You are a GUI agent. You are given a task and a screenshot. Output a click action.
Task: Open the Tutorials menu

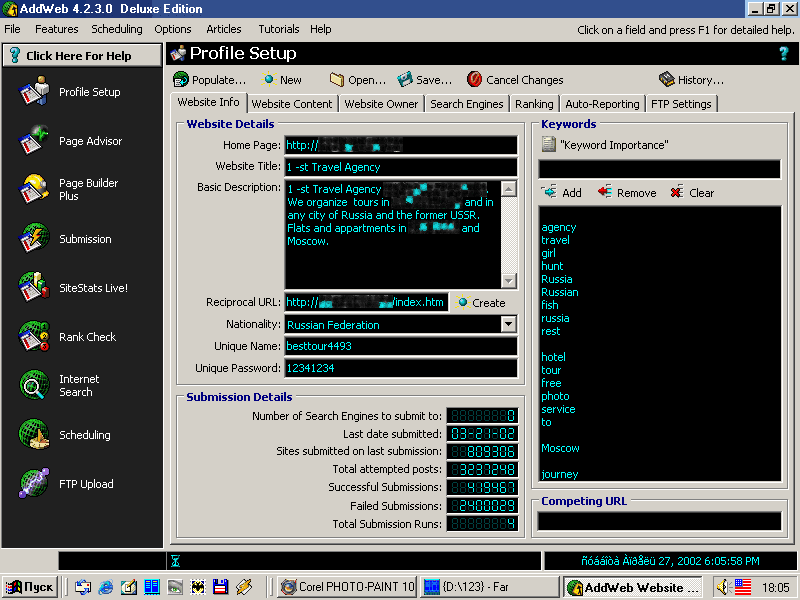[279, 29]
